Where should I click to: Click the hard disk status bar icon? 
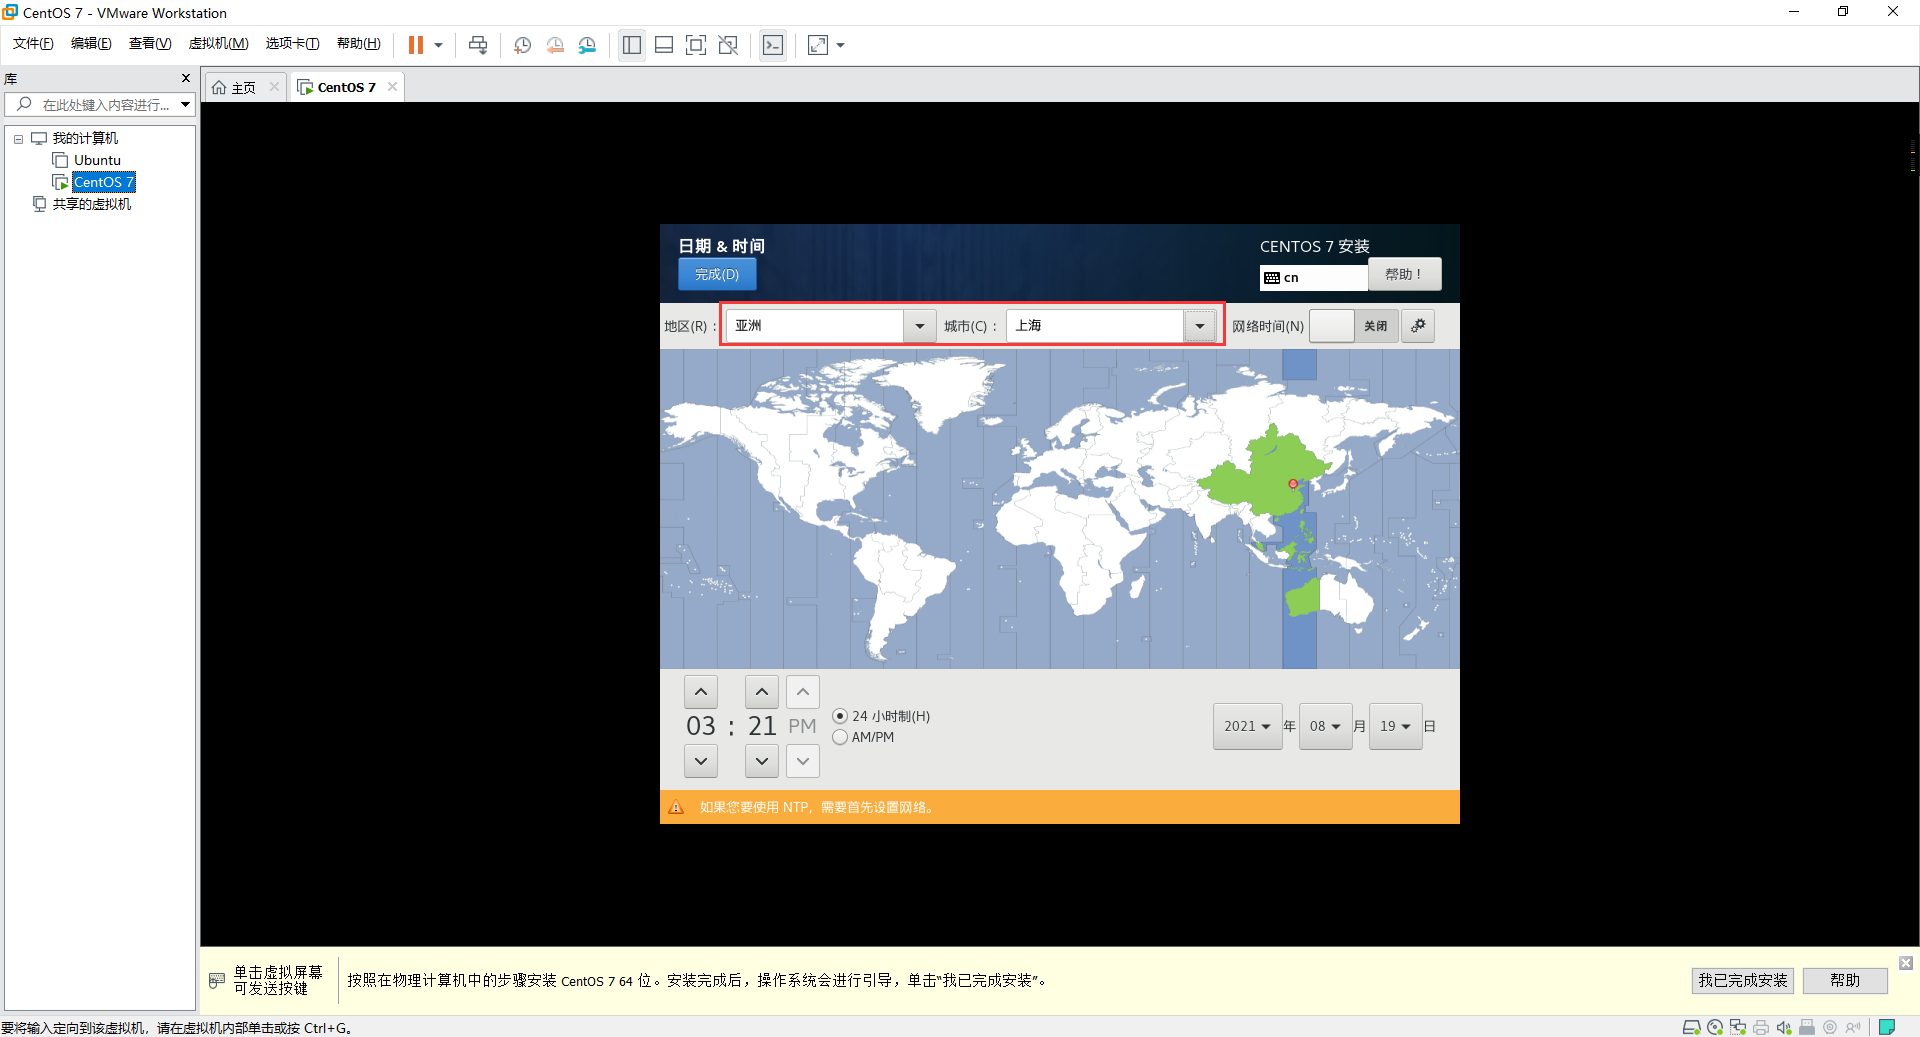(1692, 1027)
